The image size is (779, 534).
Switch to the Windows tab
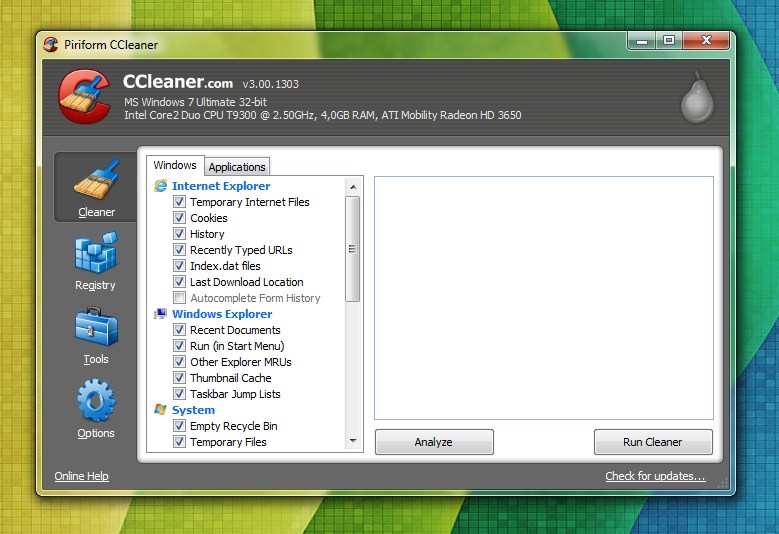[175, 165]
